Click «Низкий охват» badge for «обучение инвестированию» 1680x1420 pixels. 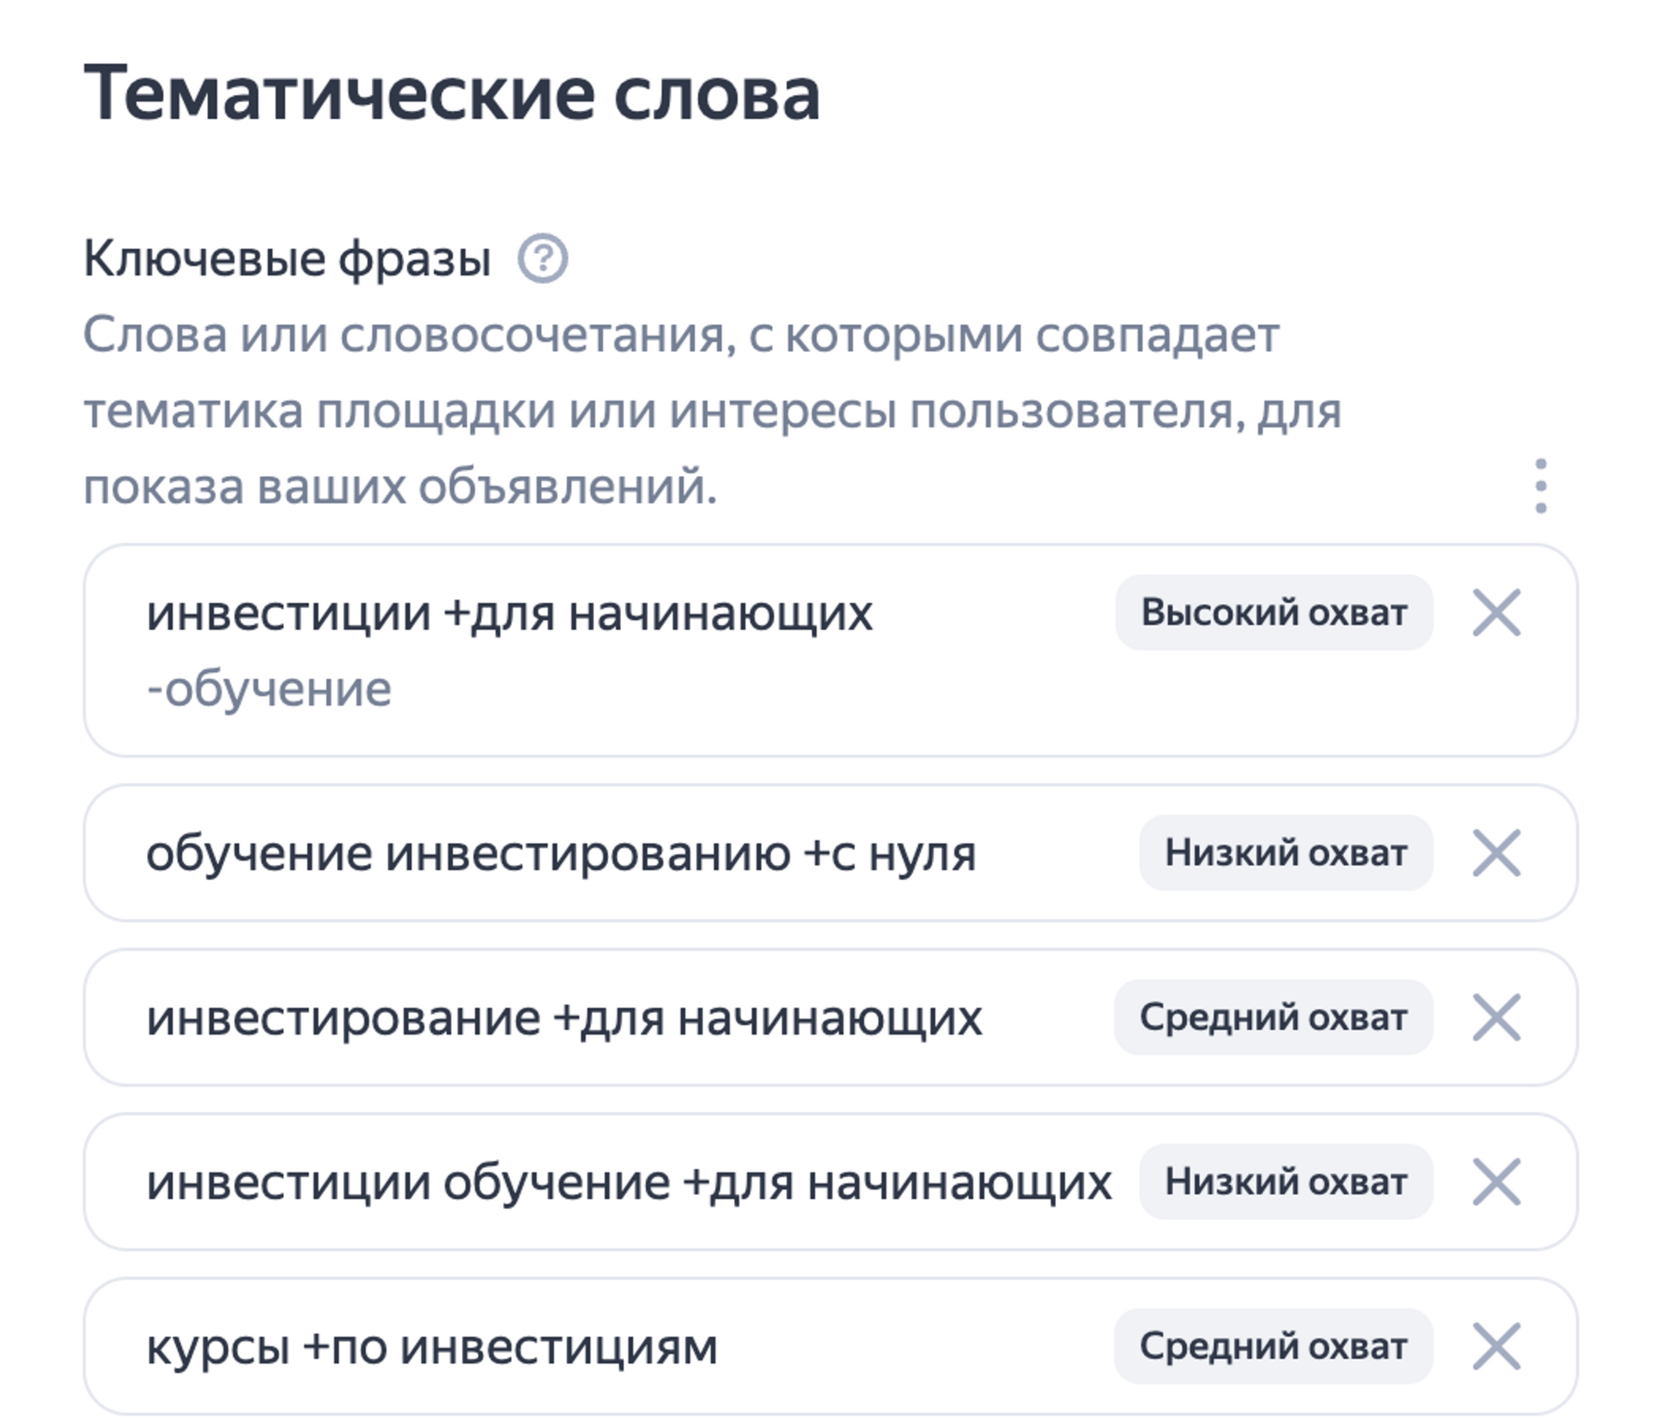[x=1285, y=854]
